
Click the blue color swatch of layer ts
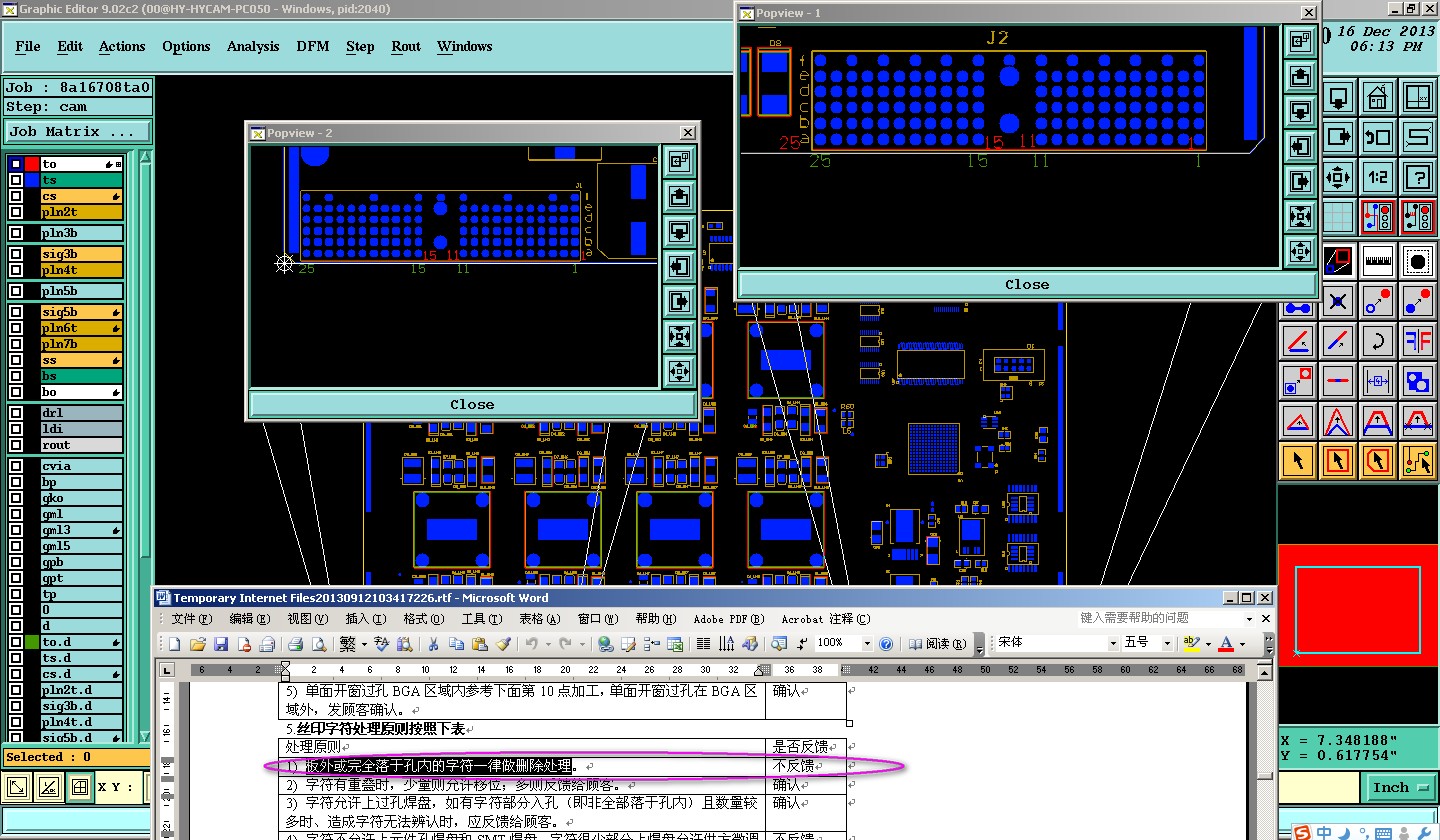click(31, 180)
